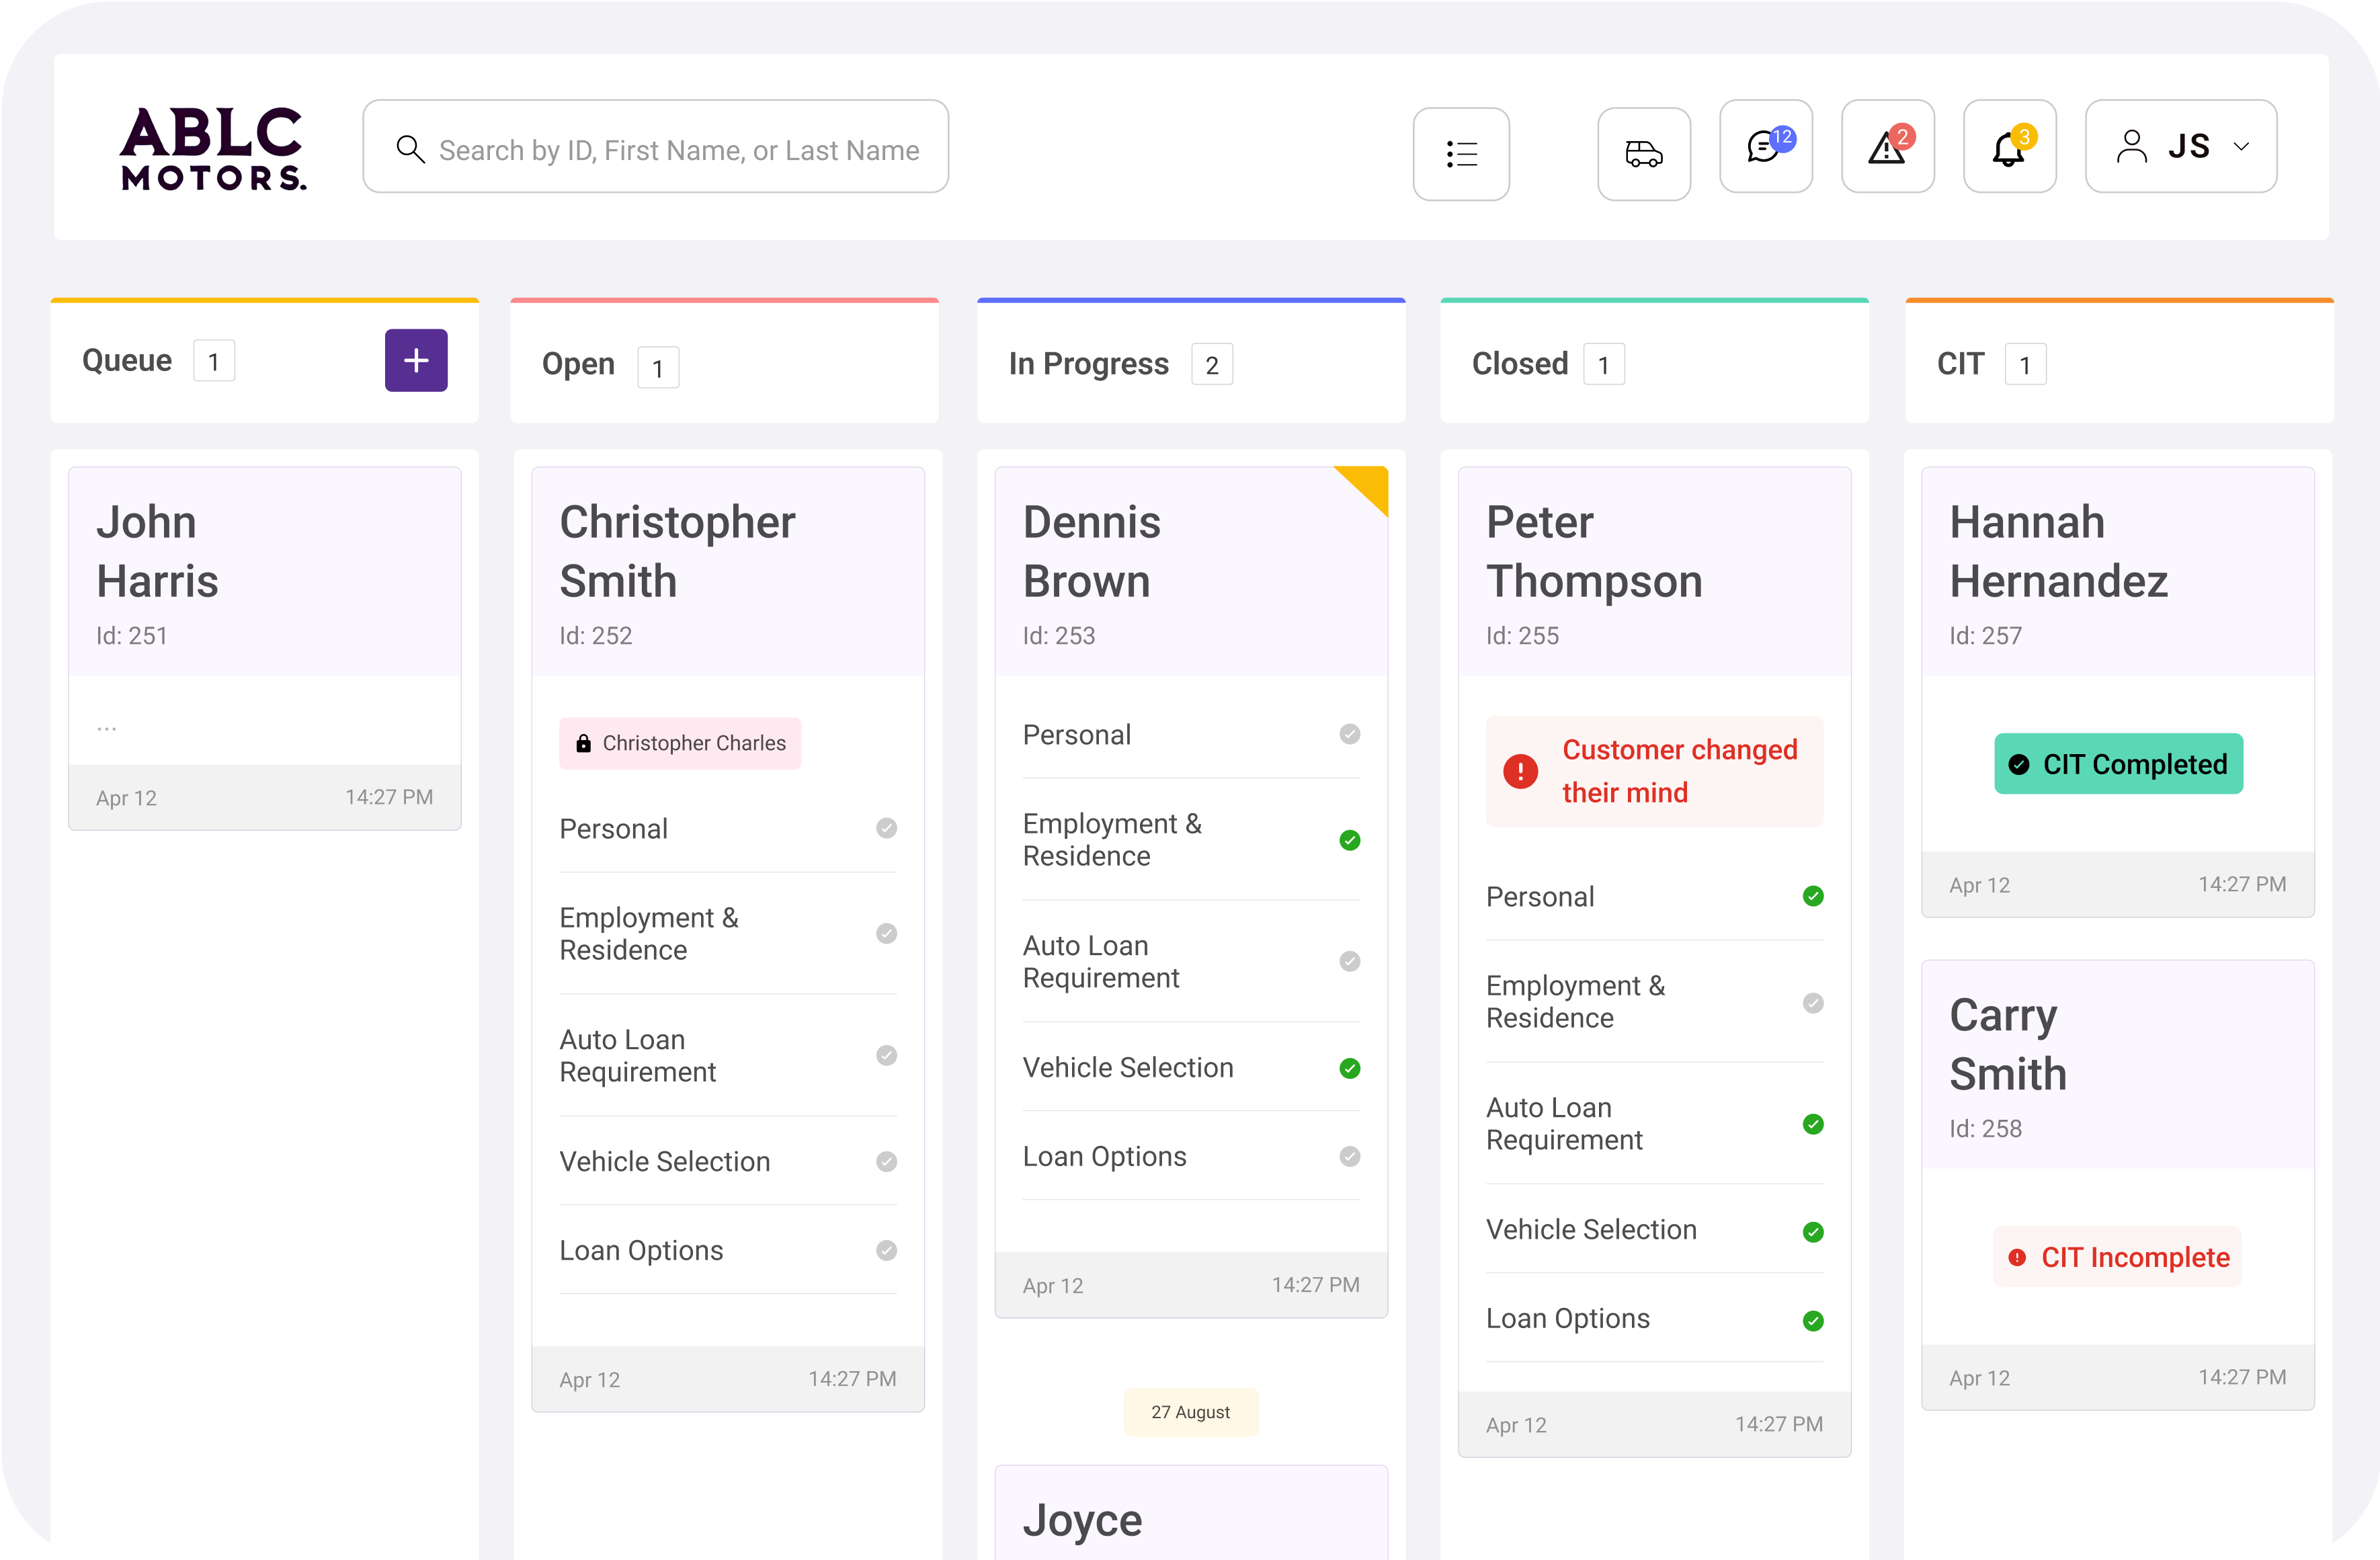Click the CIT Completed badge
This screenshot has height=1560, width=2380.
pyautogui.click(x=2118, y=764)
